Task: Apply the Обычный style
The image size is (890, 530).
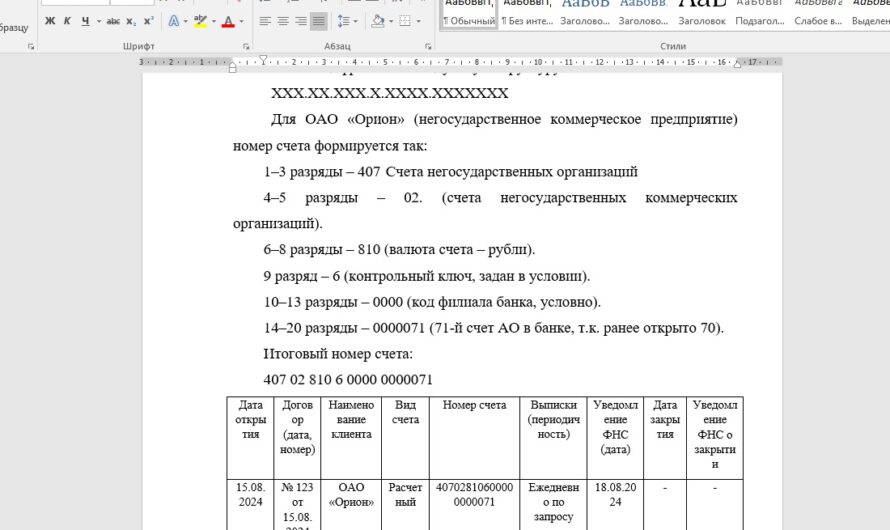Action: 469,14
